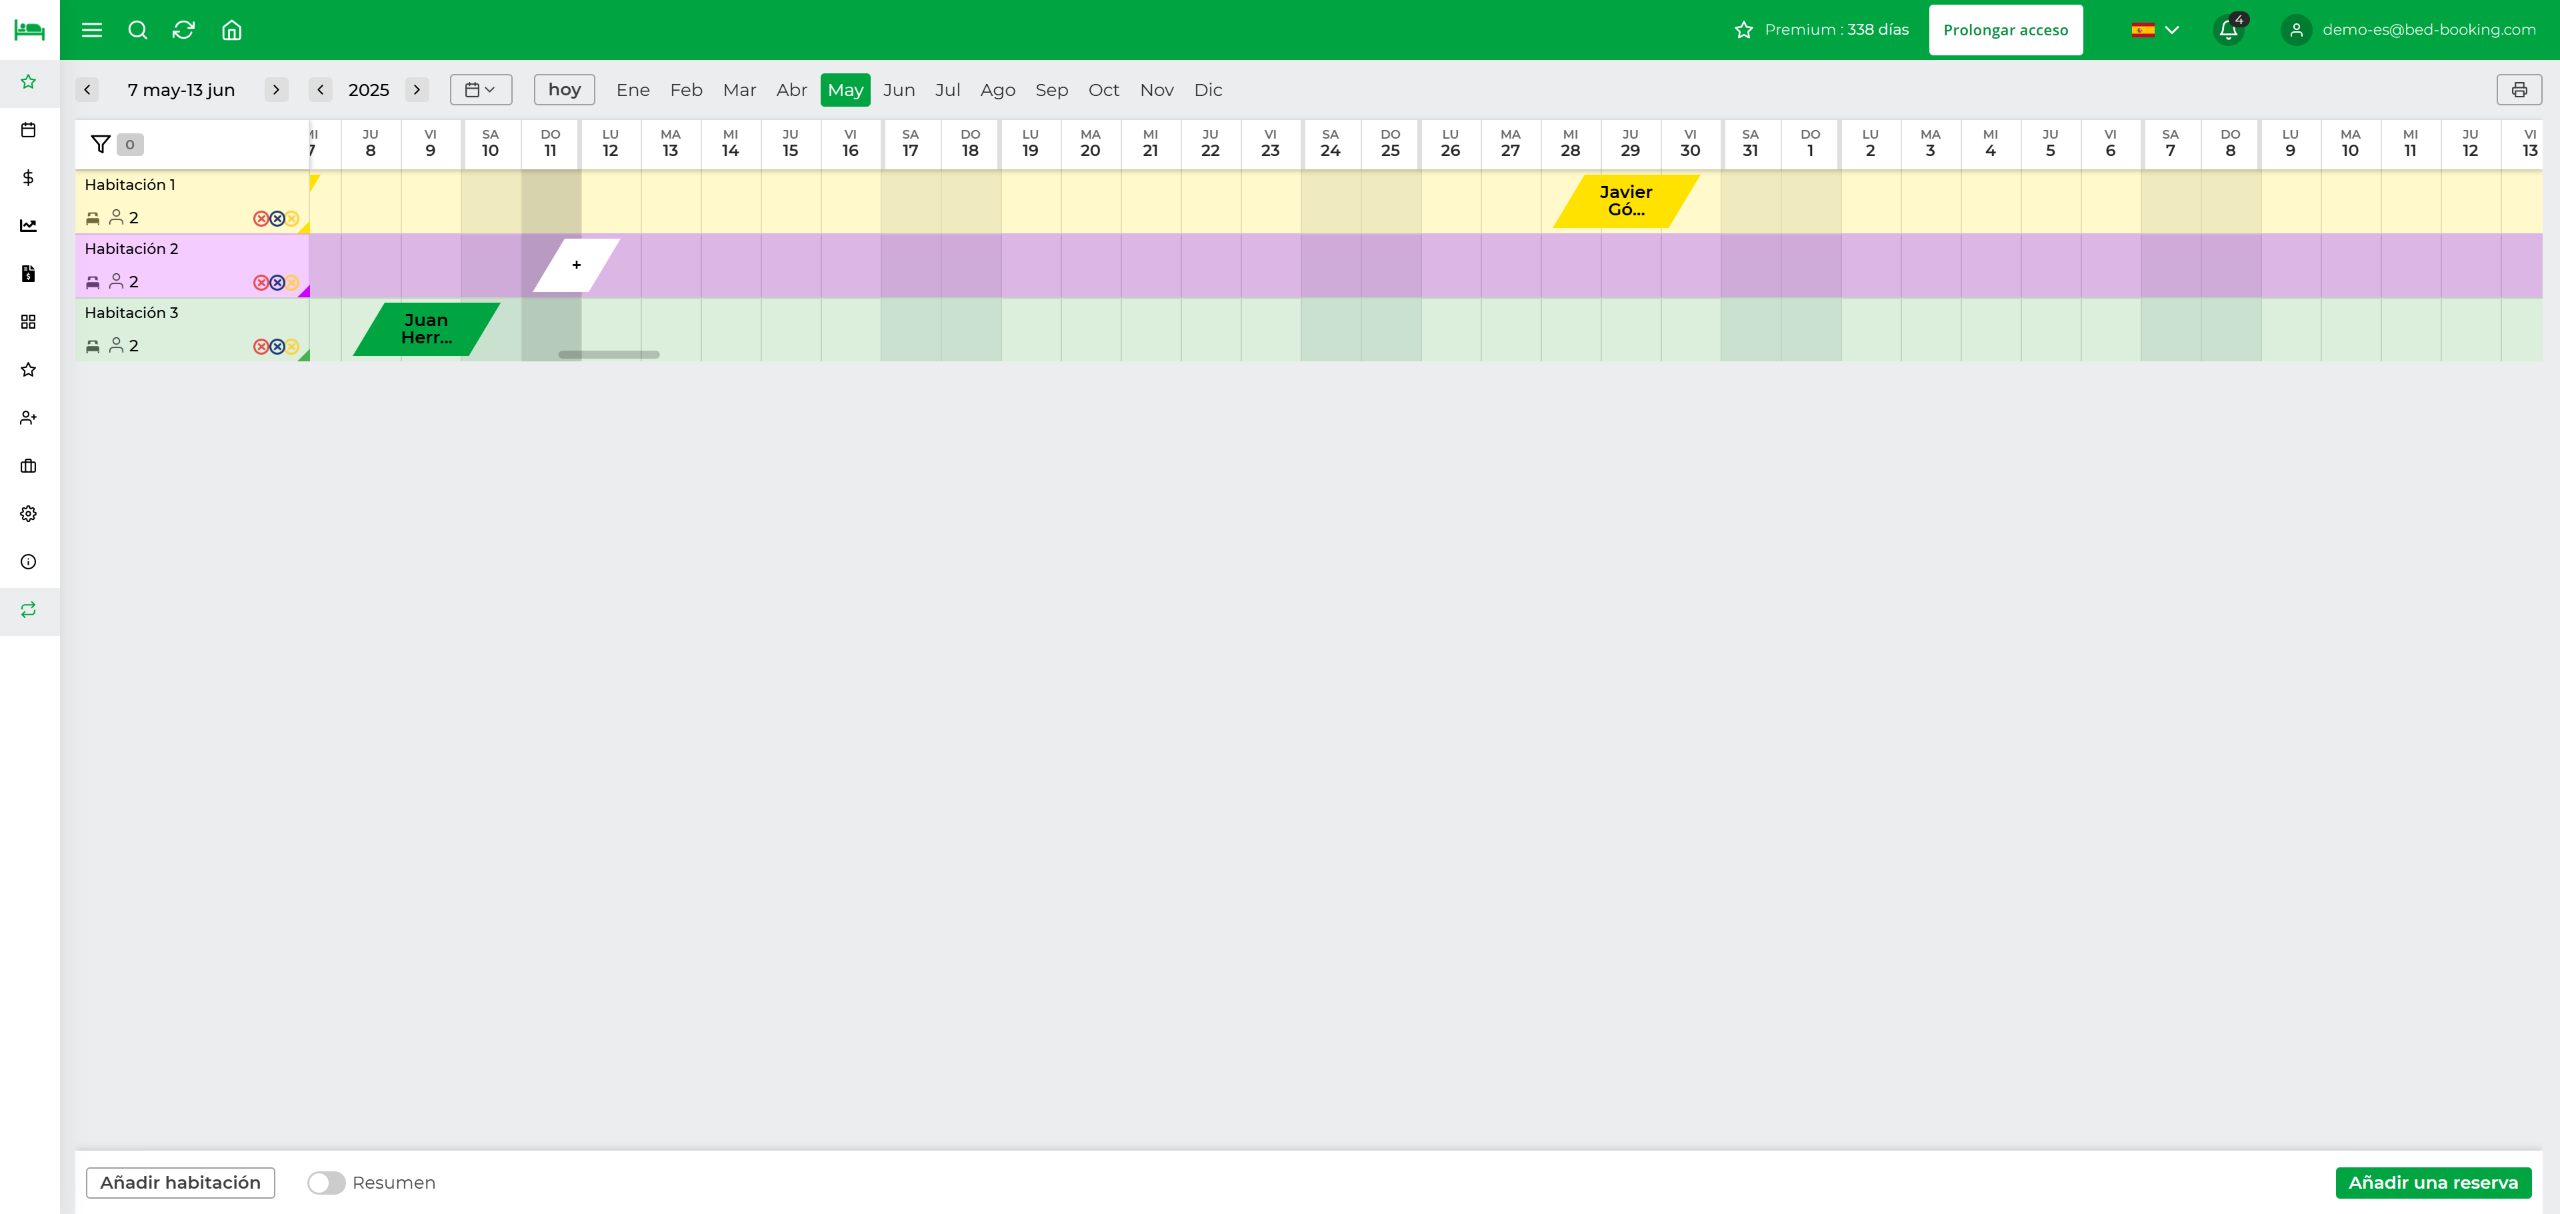Click the search magnifier icon
Image resolution: width=2560 pixels, height=1214 pixels.
point(138,30)
